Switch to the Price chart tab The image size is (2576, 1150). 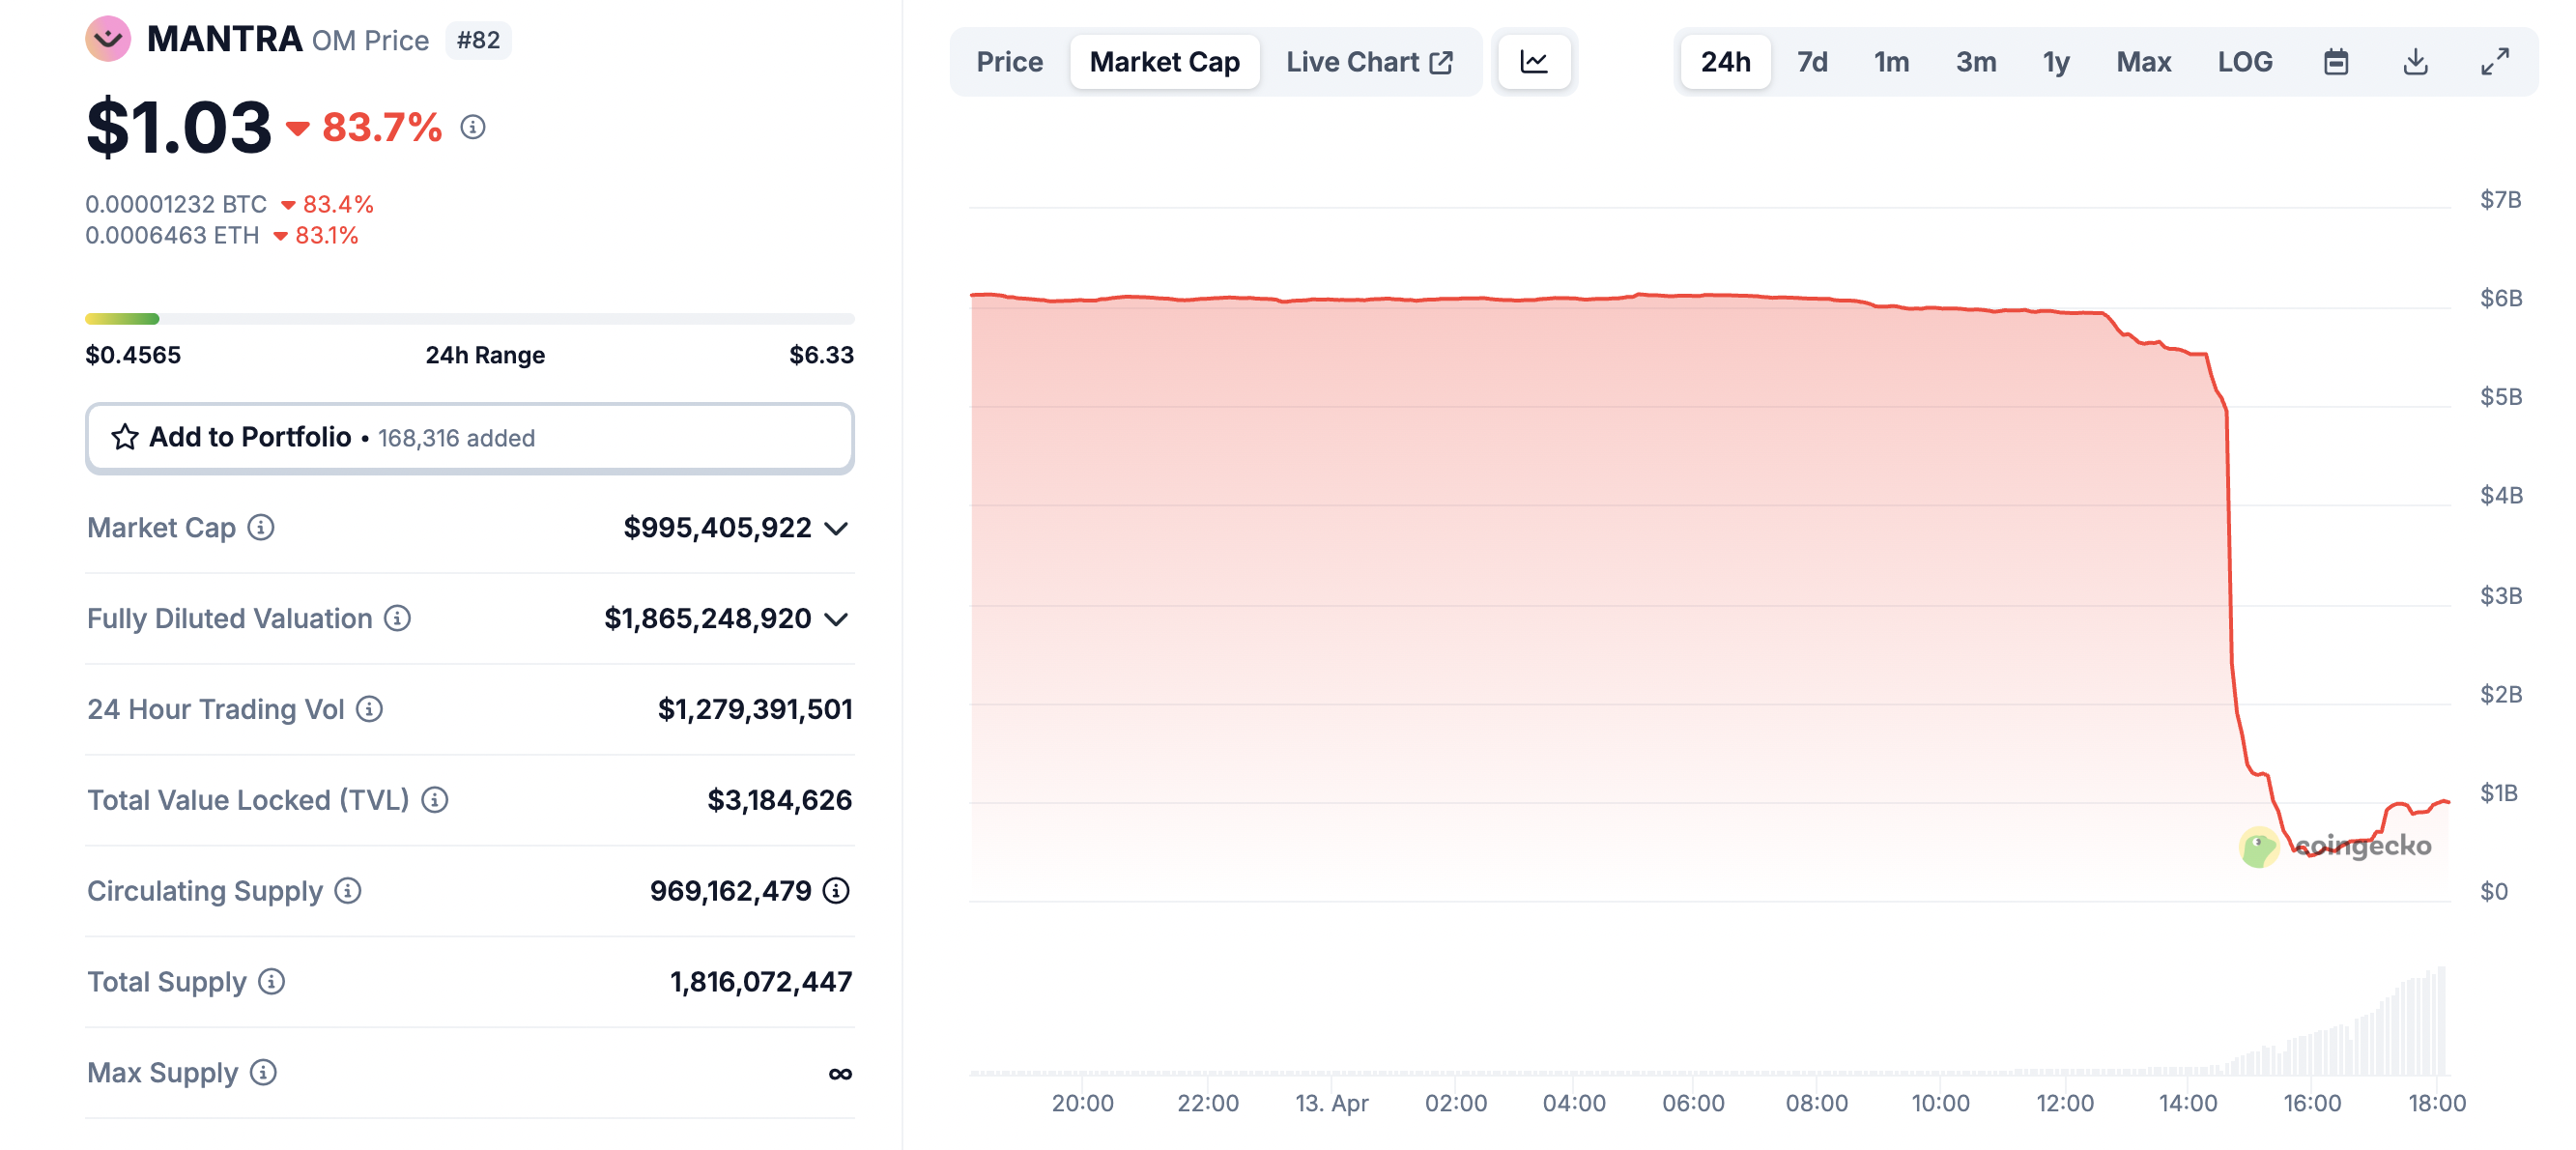point(1009,61)
